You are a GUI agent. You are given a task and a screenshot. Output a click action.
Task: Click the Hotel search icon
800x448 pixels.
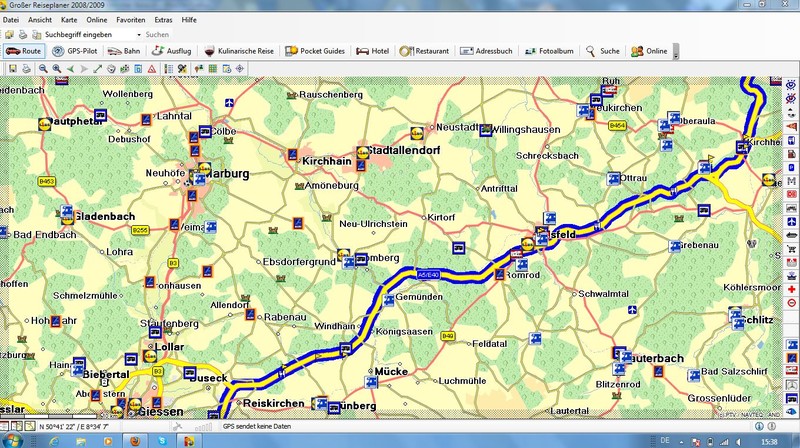(x=373, y=51)
